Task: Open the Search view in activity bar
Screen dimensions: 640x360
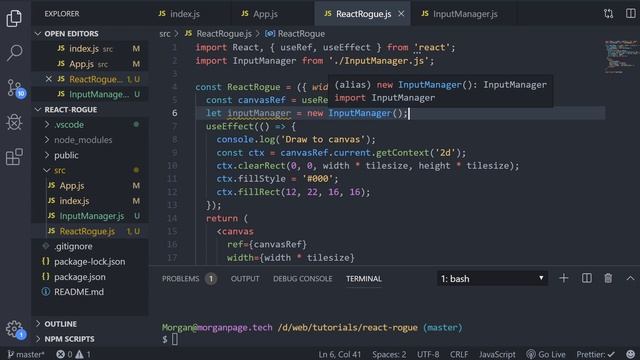Action: pos(14,53)
